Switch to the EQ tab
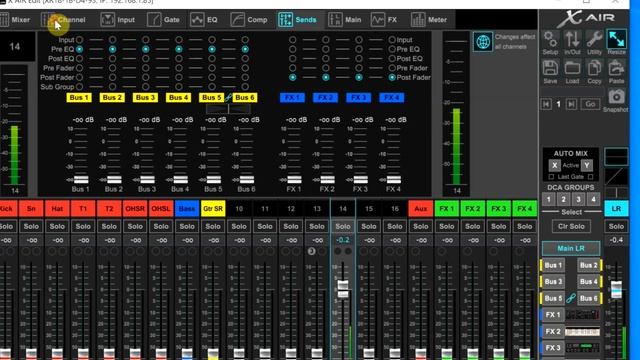 [204, 20]
